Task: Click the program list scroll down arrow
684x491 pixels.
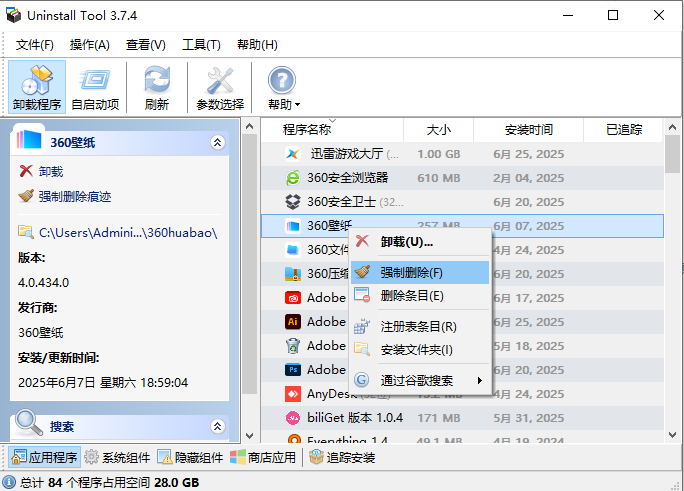Action: pyautogui.click(x=672, y=435)
